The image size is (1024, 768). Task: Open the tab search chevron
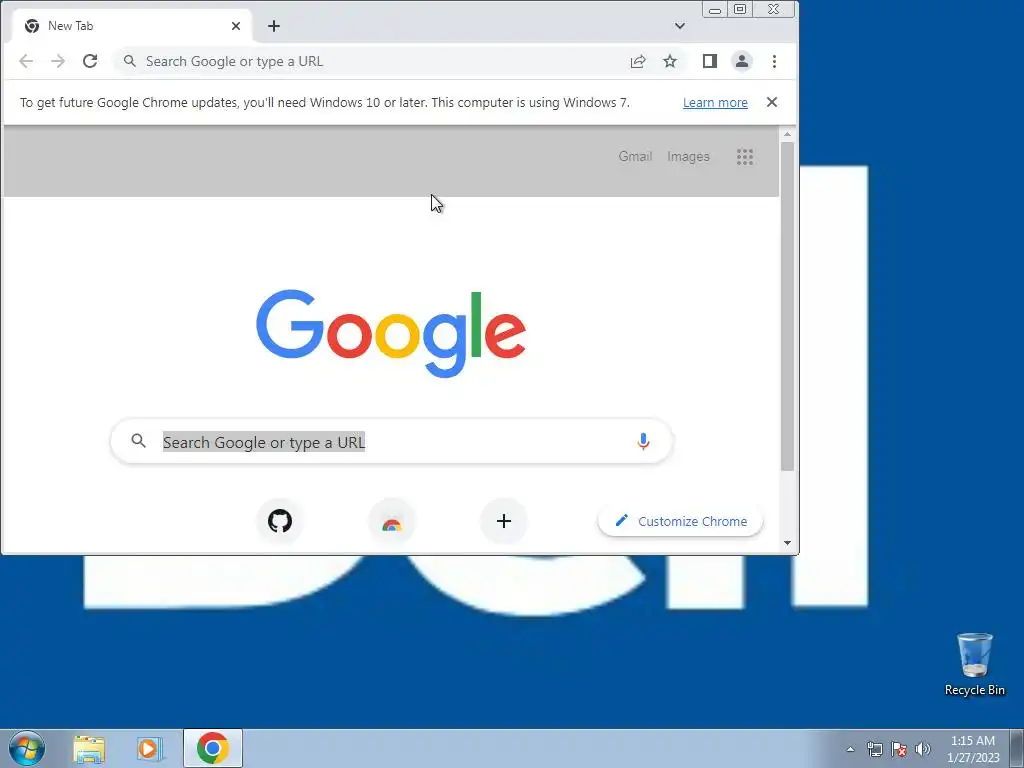[680, 26]
